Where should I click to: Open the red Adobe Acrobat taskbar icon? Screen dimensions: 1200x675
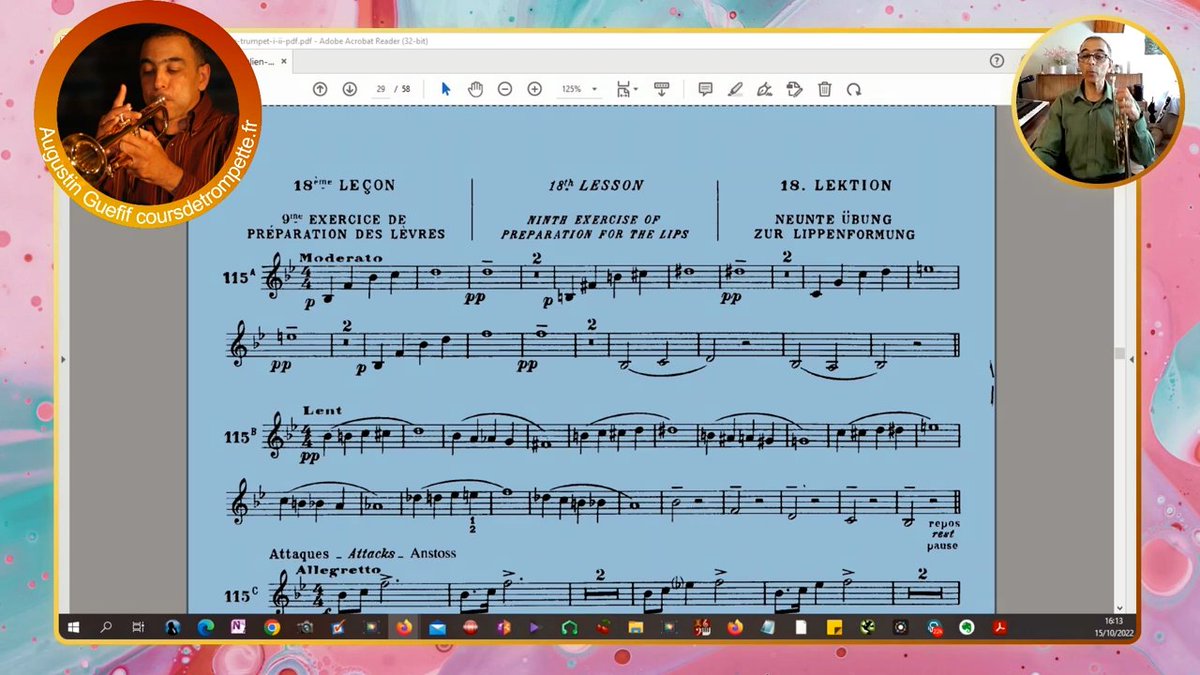[998, 628]
